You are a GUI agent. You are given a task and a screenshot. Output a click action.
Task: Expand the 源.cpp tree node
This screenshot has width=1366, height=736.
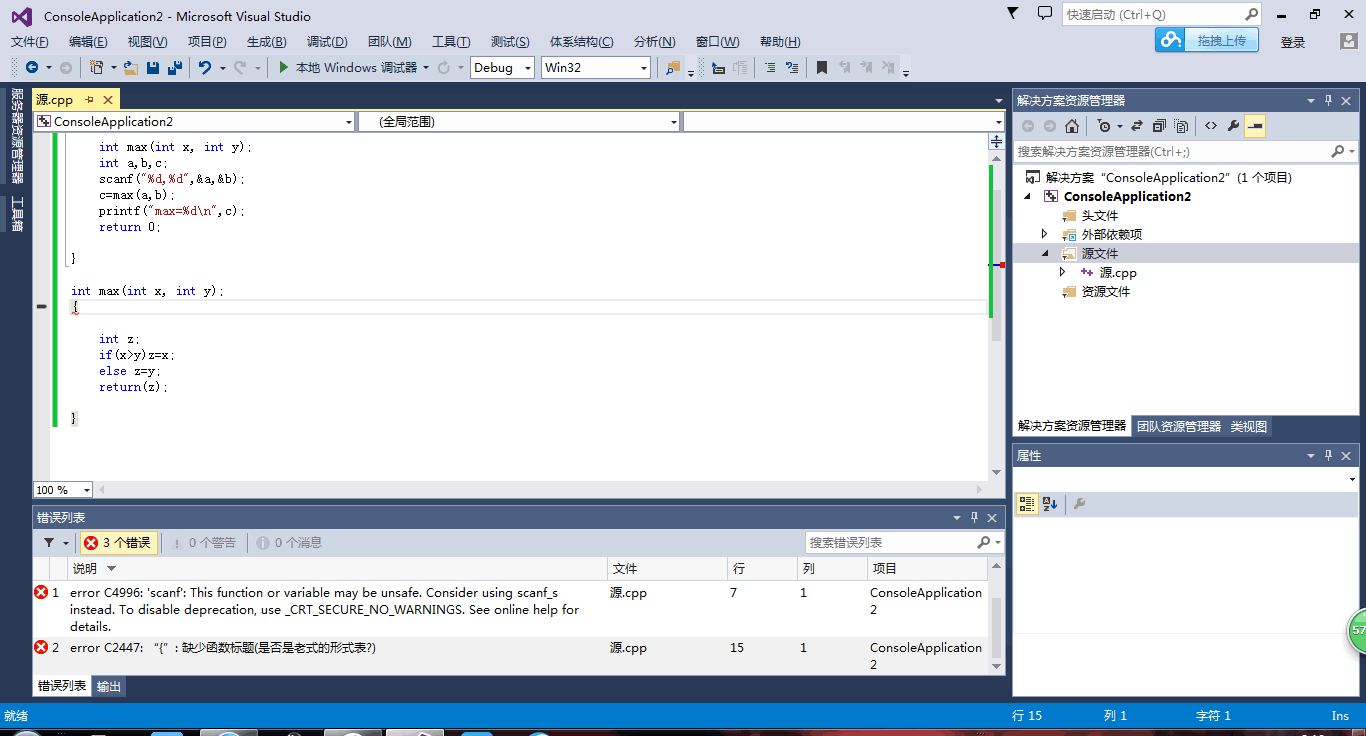pos(1063,272)
